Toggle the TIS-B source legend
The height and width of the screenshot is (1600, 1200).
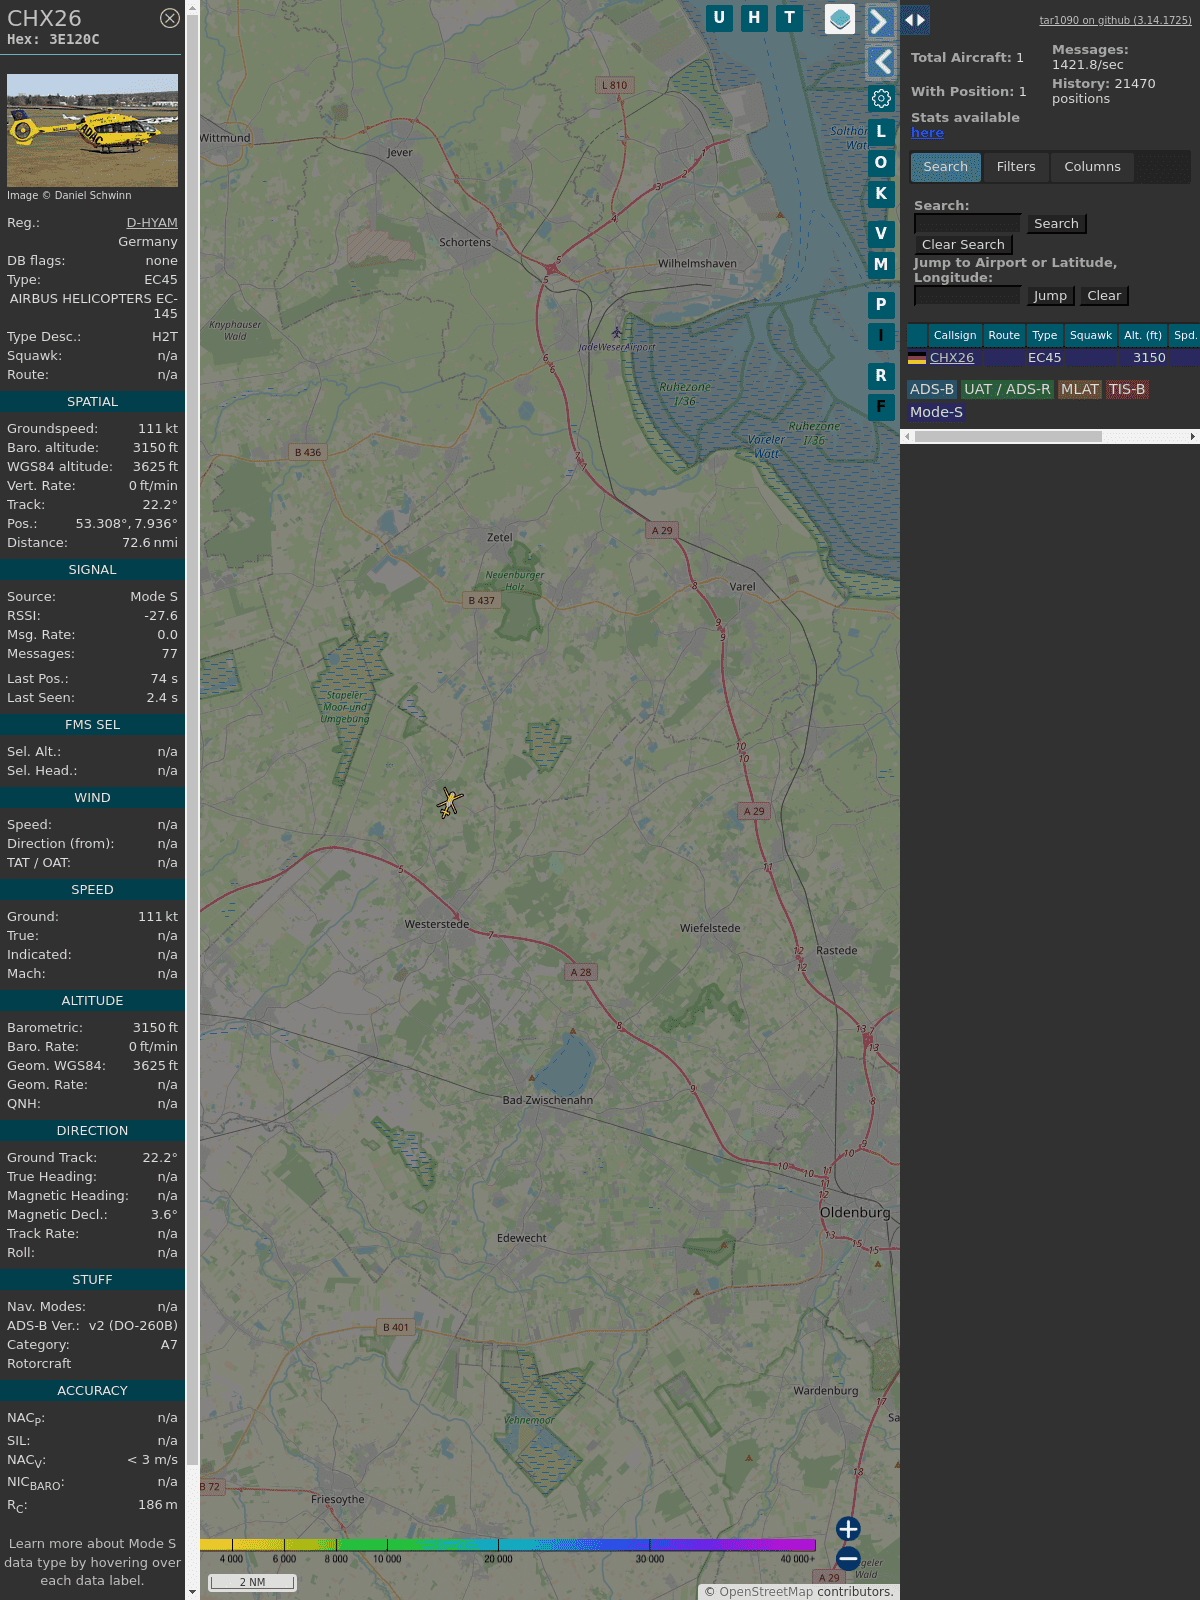1127,389
